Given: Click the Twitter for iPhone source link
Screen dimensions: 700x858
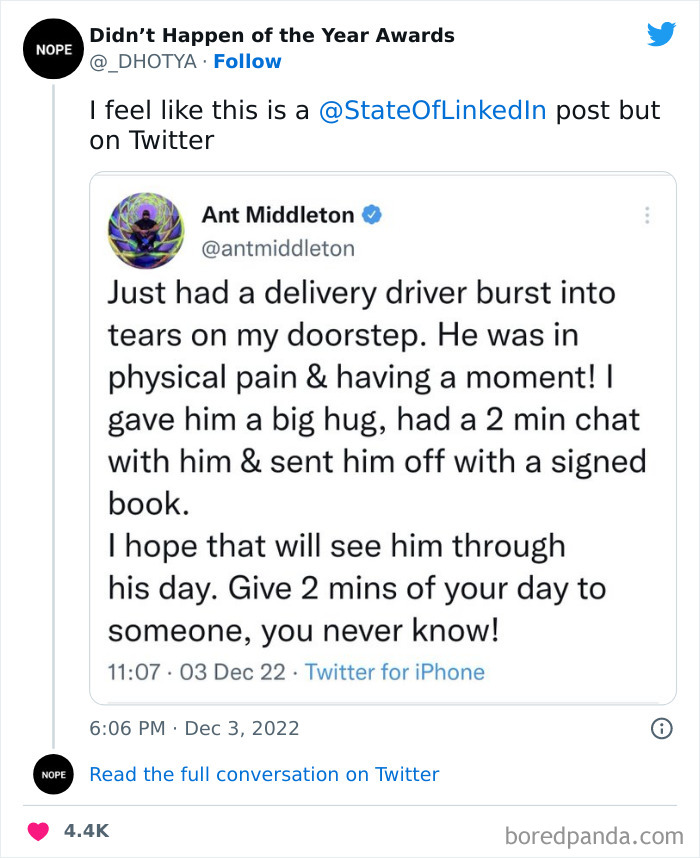Looking at the screenshot, I should pyautogui.click(x=395, y=672).
